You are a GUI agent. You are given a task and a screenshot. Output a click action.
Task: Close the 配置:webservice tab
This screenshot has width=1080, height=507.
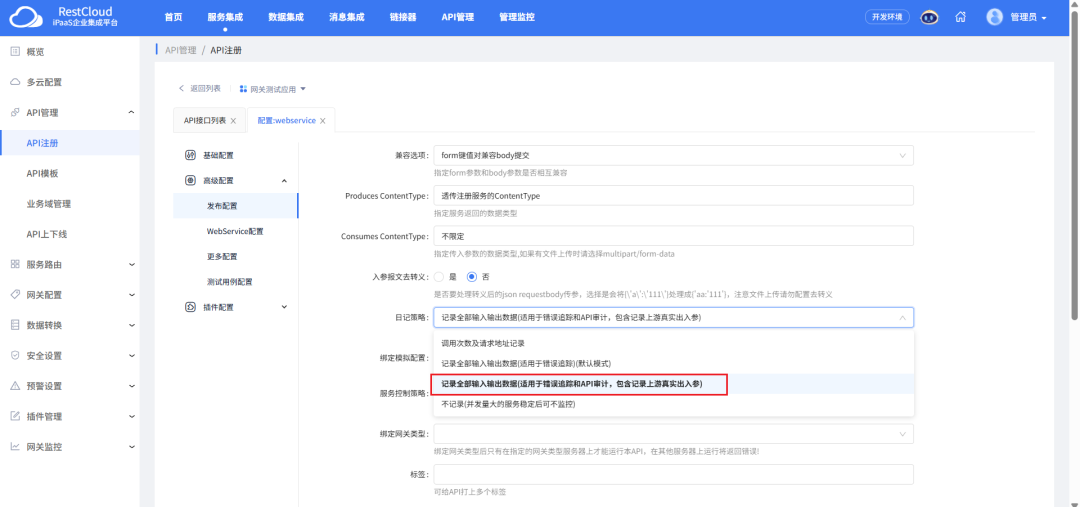tap(323, 121)
